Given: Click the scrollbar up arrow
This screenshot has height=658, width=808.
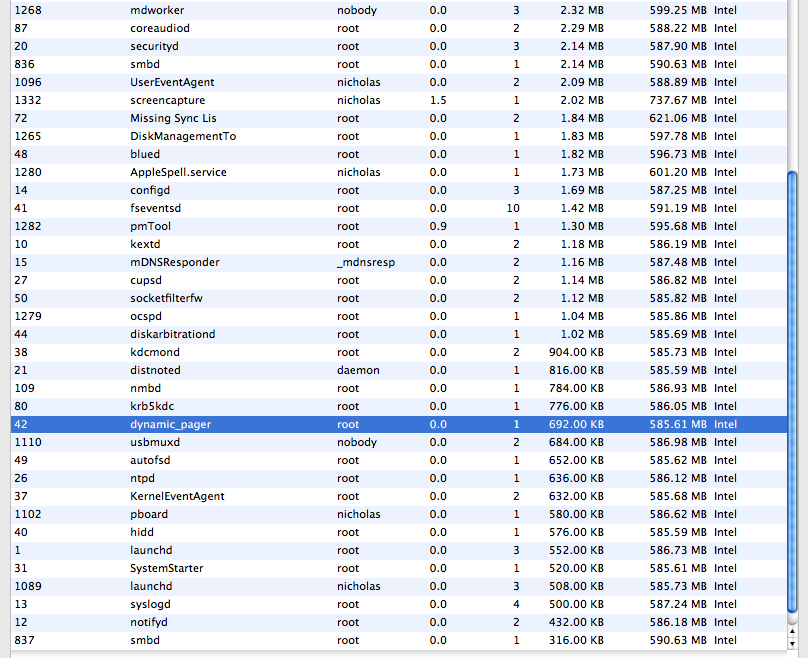Looking at the screenshot, I should pyautogui.click(x=793, y=631).
